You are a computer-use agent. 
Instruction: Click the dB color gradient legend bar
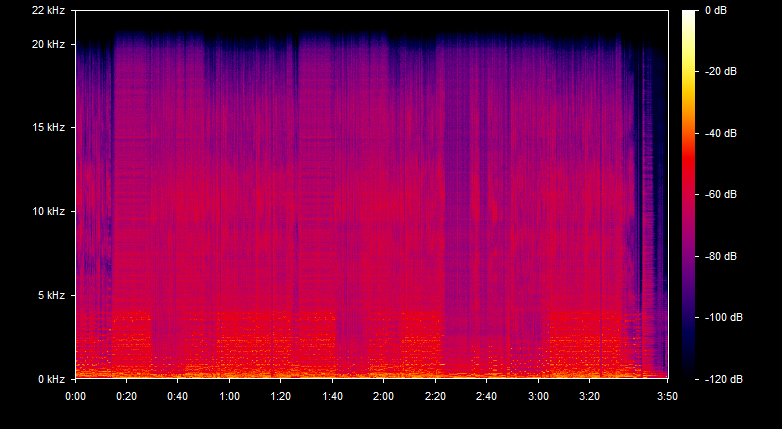[x=689, y=195]
